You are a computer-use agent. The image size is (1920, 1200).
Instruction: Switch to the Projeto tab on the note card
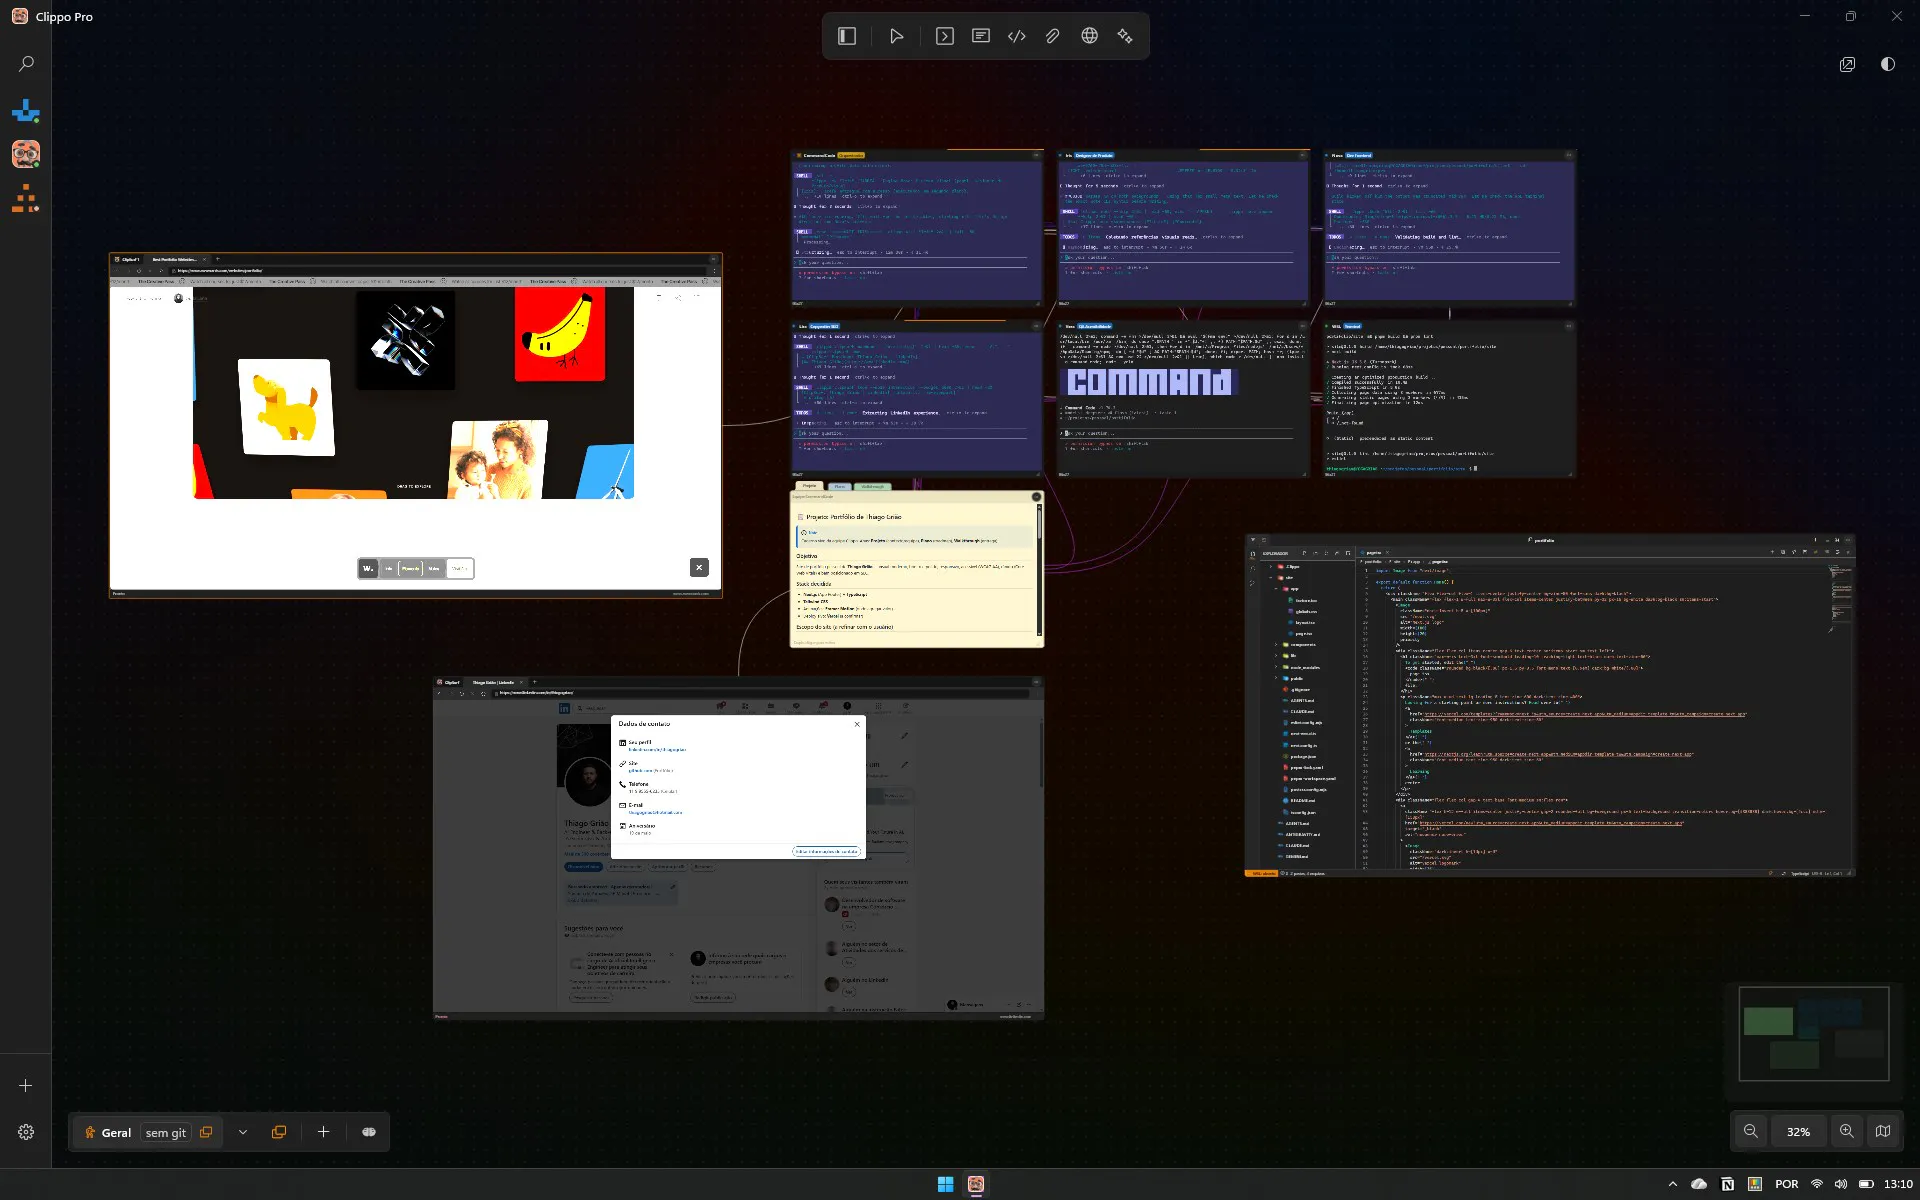click(809, 486)
